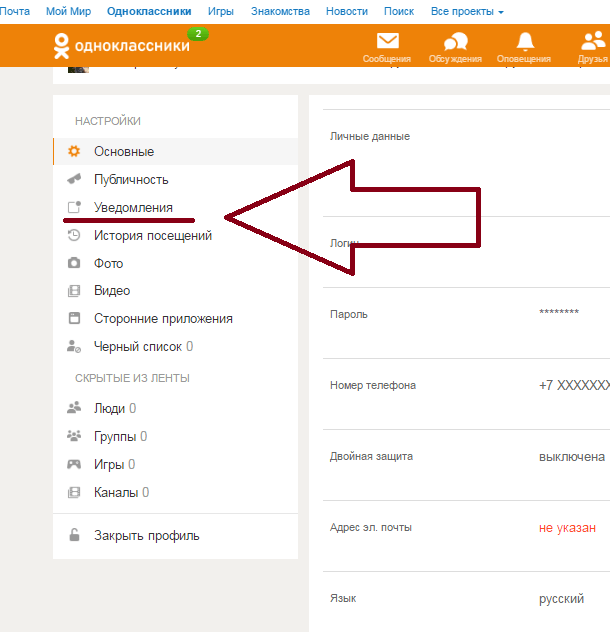Click the masked password value
The width and height of the screenshot is (610, 632).
[x=559, y=312]
